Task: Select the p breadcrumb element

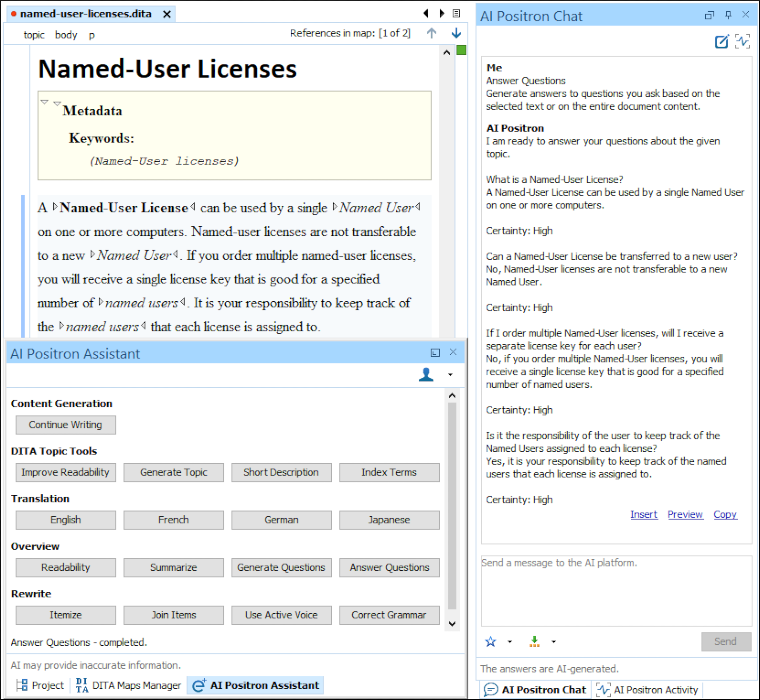Action: click(x=92, y=35)
